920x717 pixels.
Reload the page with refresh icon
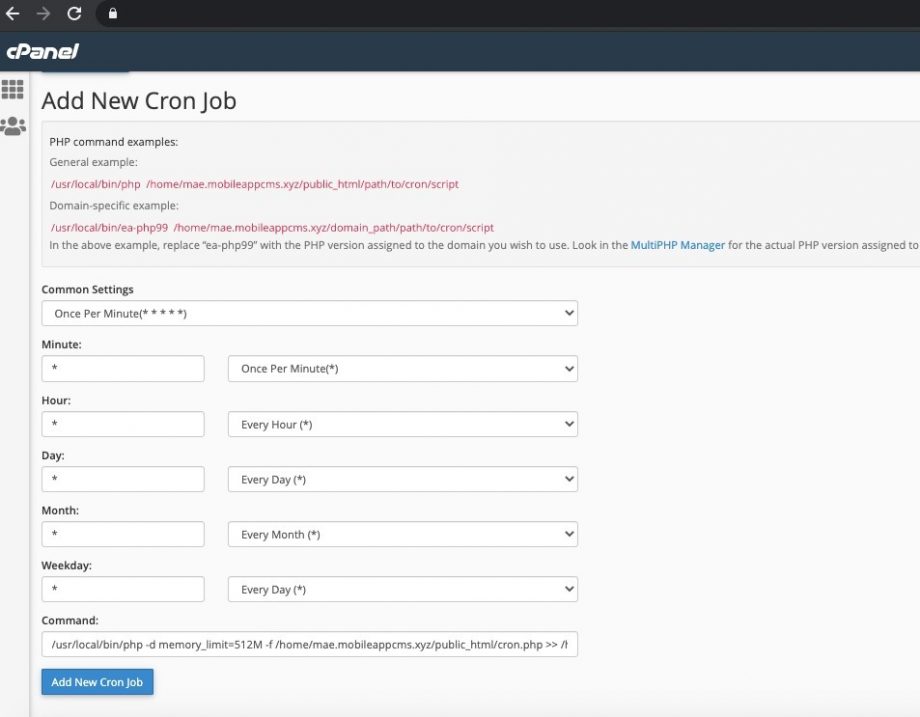pyautogui.click(x=74, y=14)
